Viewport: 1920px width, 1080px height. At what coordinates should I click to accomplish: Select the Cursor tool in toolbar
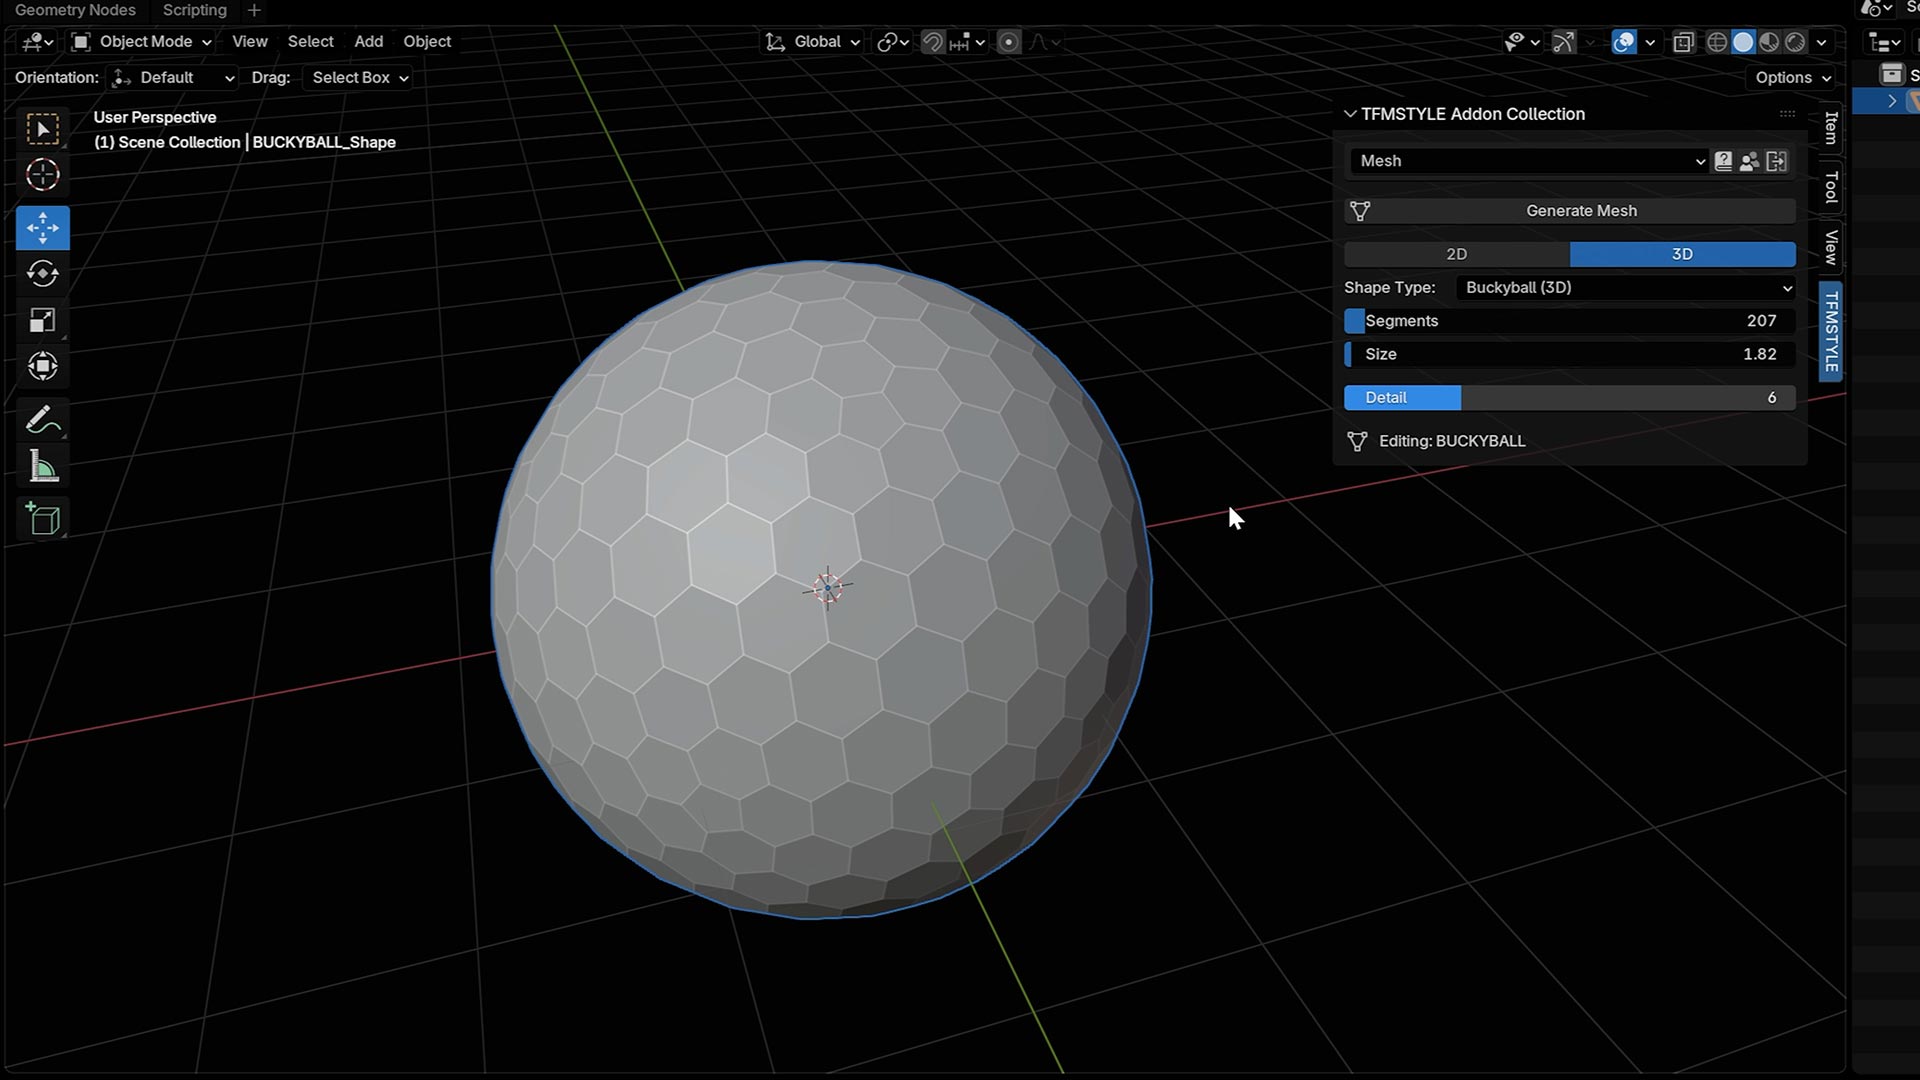click(x=42, y=175)
